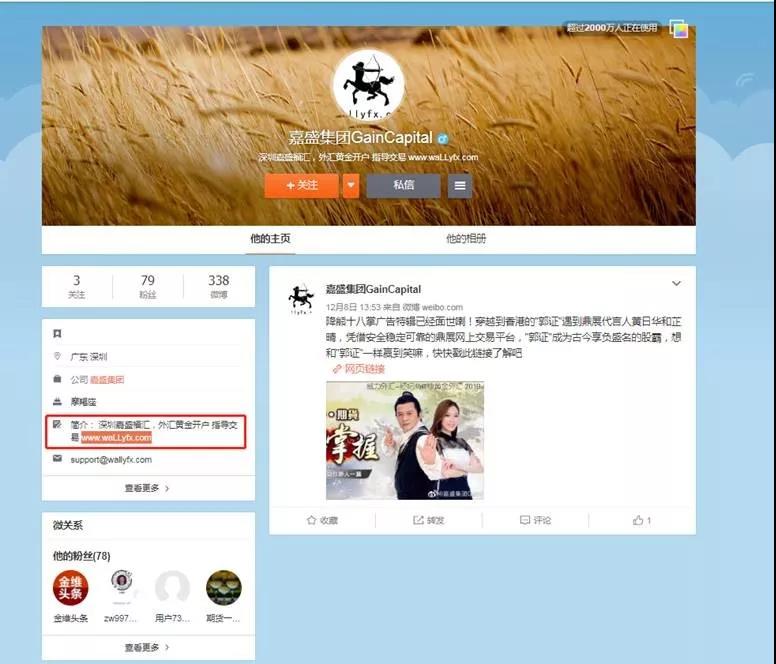The image size is (776, 664).
Task: Click the blue verified badge beside GainCapital
Action: [443, 139]
